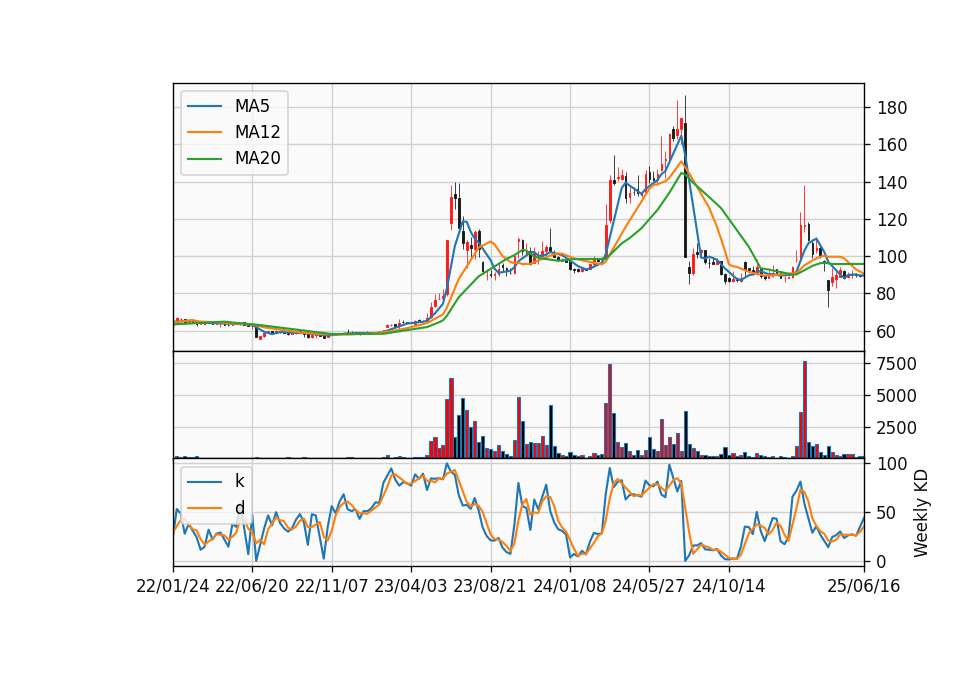Click the d legend label

[x=239, y=508]
